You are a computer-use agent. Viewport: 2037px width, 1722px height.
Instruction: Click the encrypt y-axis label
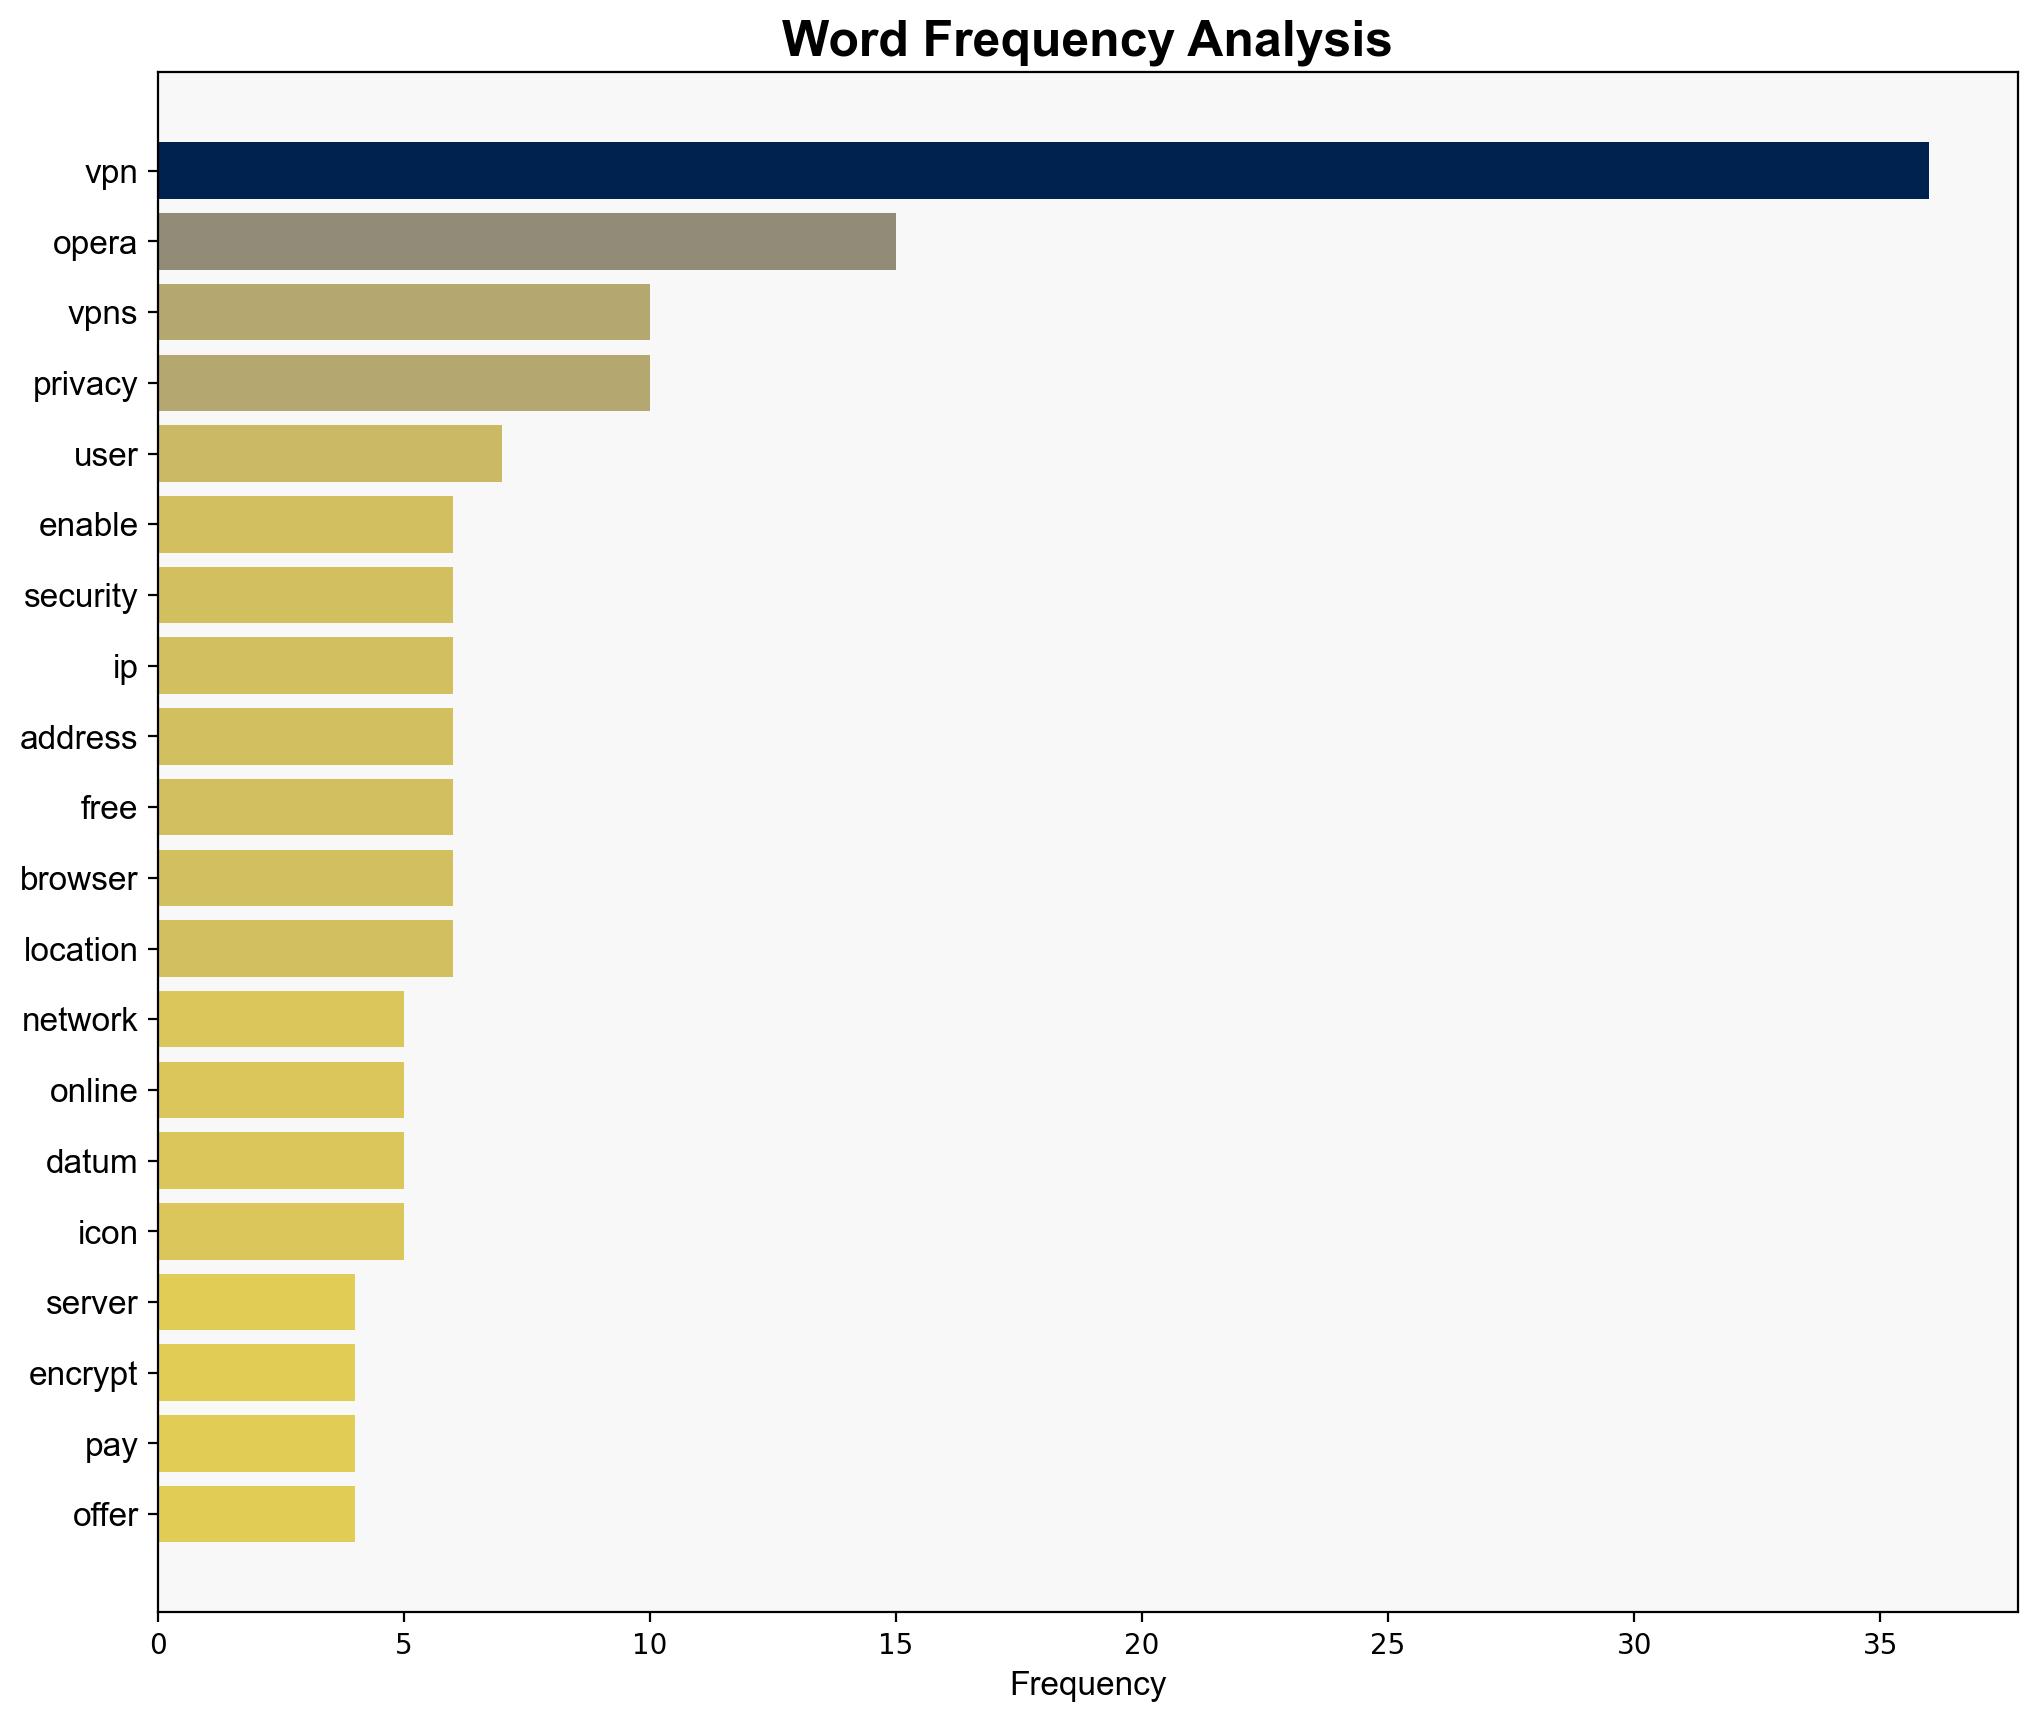[x=83, y=1373]
